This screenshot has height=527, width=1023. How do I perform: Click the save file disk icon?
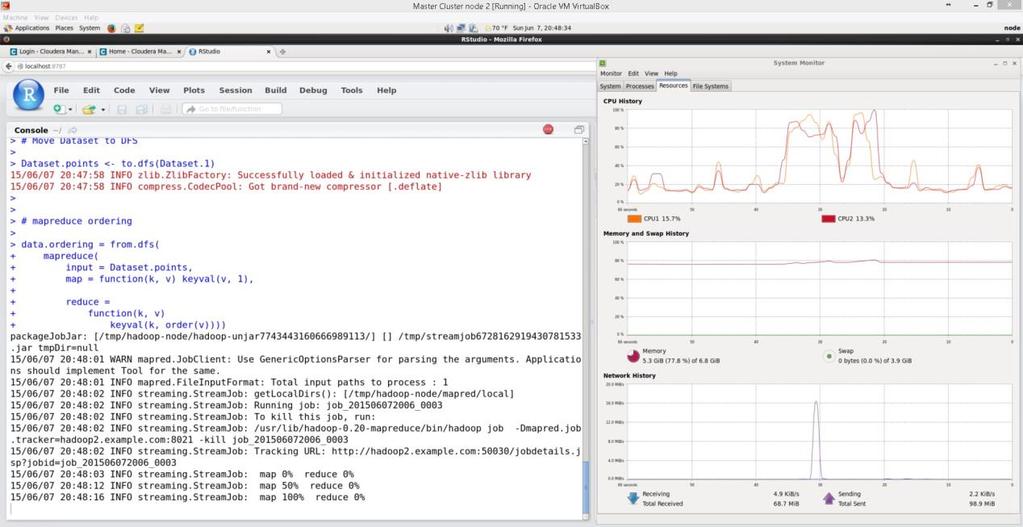pyautogui.click(x=121, y=109)
